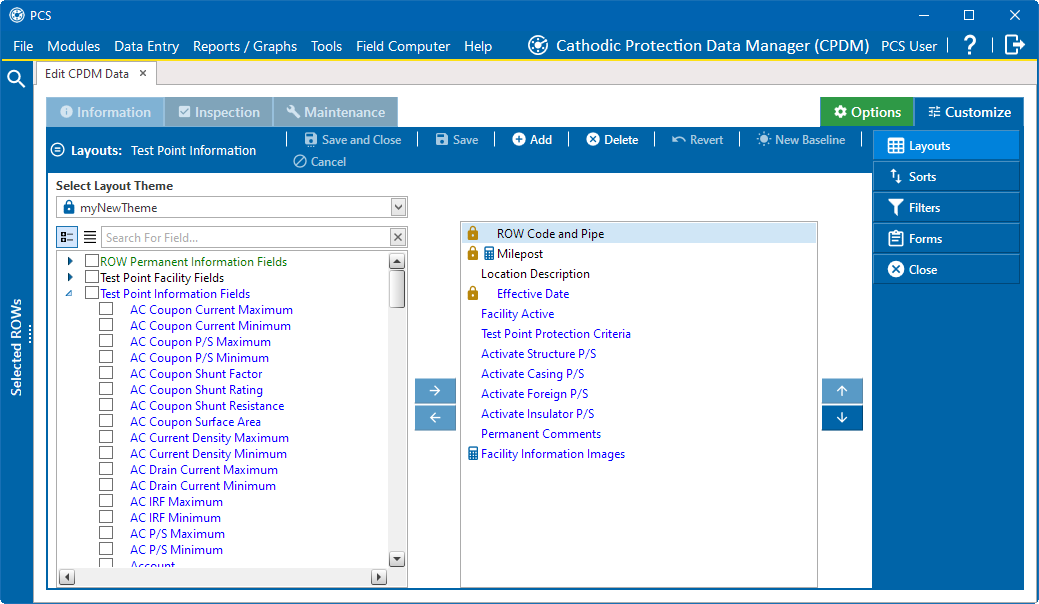Click the Save button
This screenshot has width=1039, height=604.
click(457, 140)
